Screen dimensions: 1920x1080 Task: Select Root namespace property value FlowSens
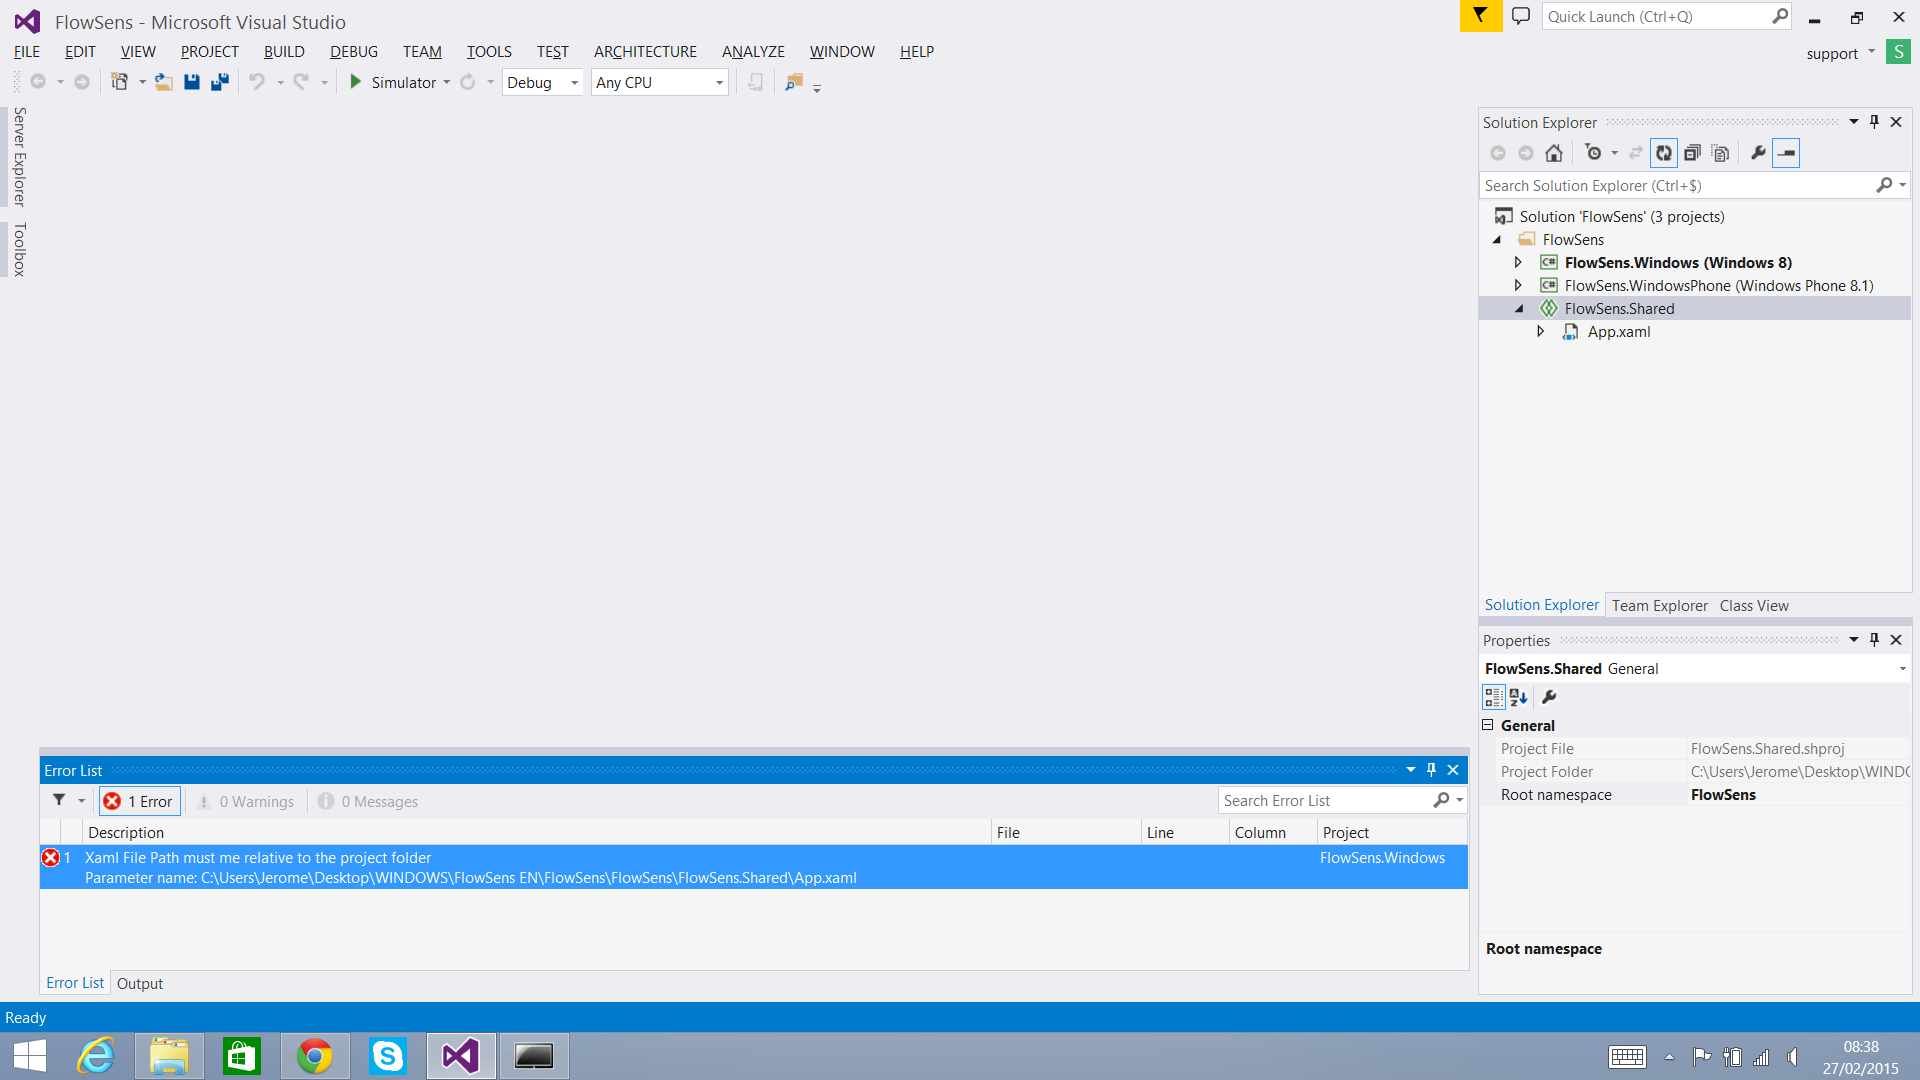[x=1723, y=794]
